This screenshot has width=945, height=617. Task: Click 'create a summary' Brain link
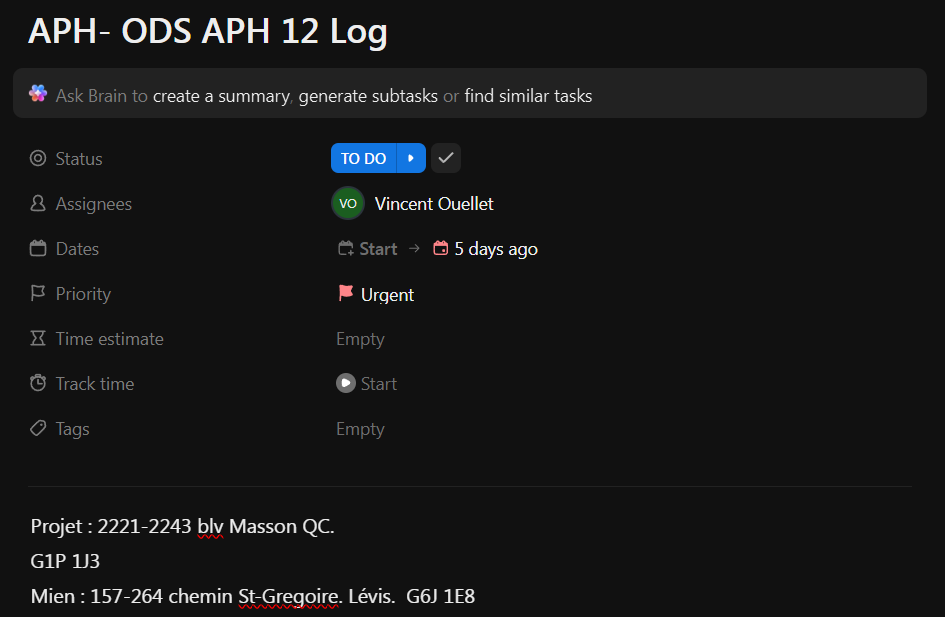pos(221,97)
